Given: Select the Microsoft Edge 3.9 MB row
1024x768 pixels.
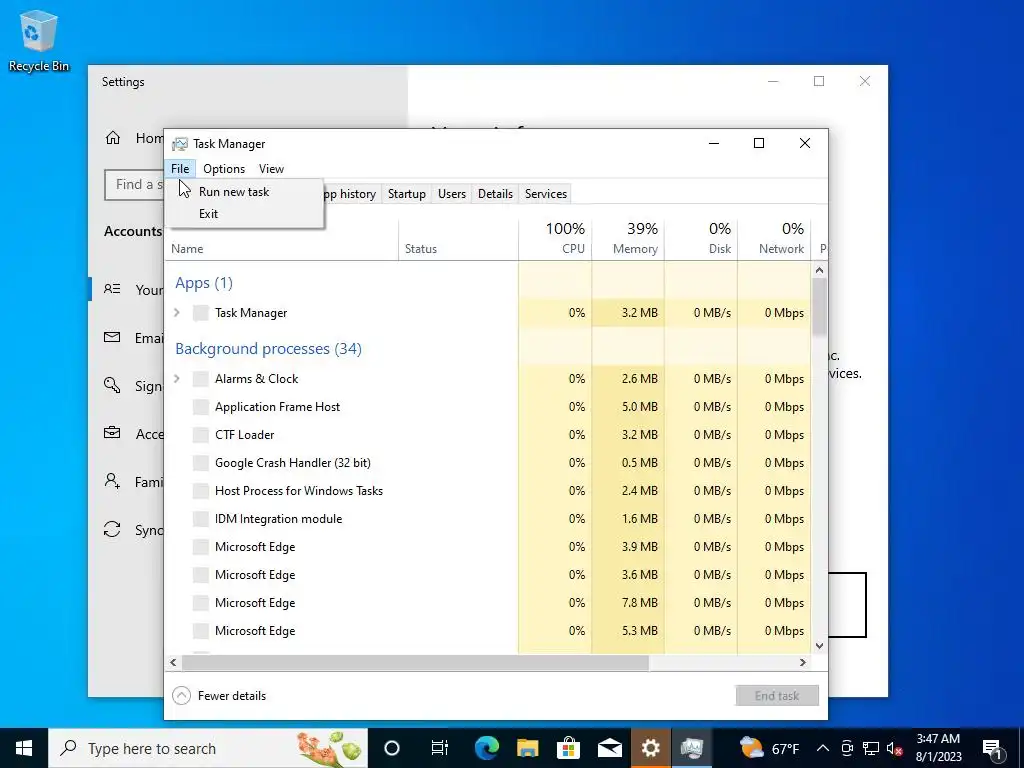Looking at the screenshot, I should click(488, 547).
